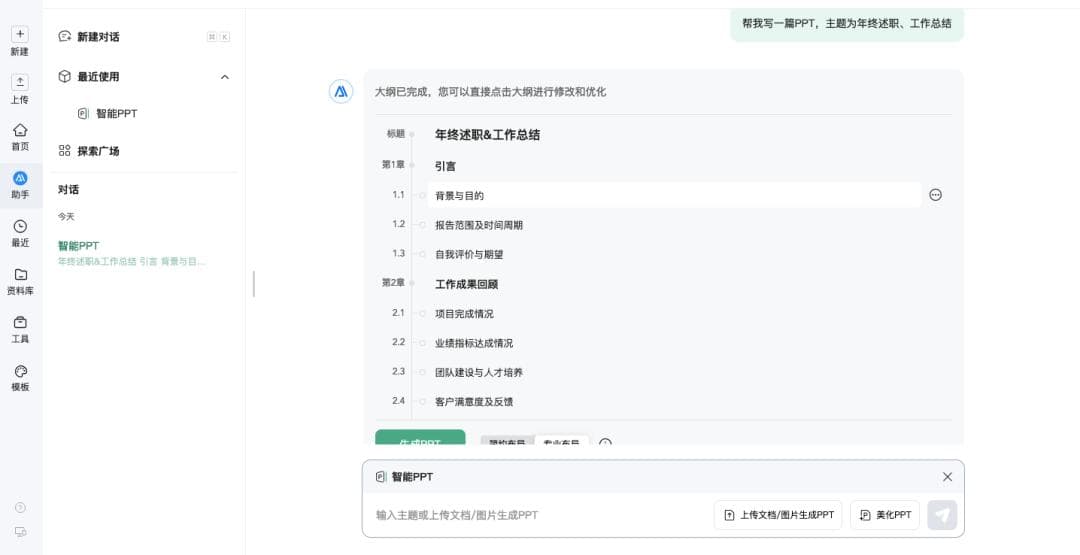Collapse the 最近使用 section chevron
The image size is (1080, 555).
pos(224,77)
